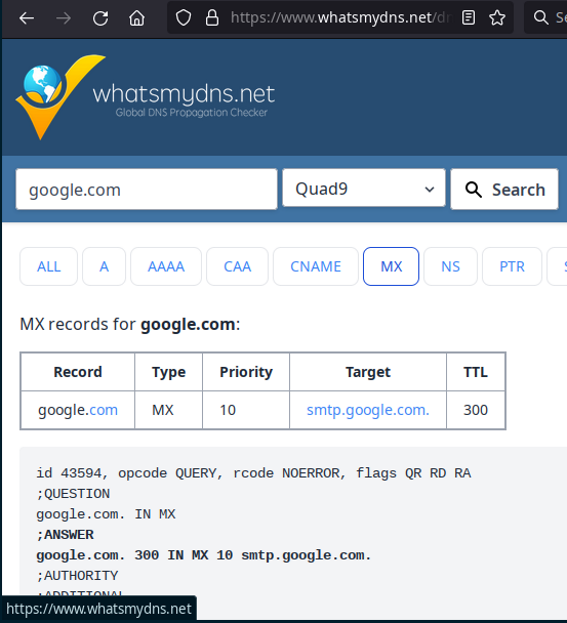567x623 pixels.
Task: Click the 'Global DNS Propagation Checker' tagline
Action: (x=192, y=113)
